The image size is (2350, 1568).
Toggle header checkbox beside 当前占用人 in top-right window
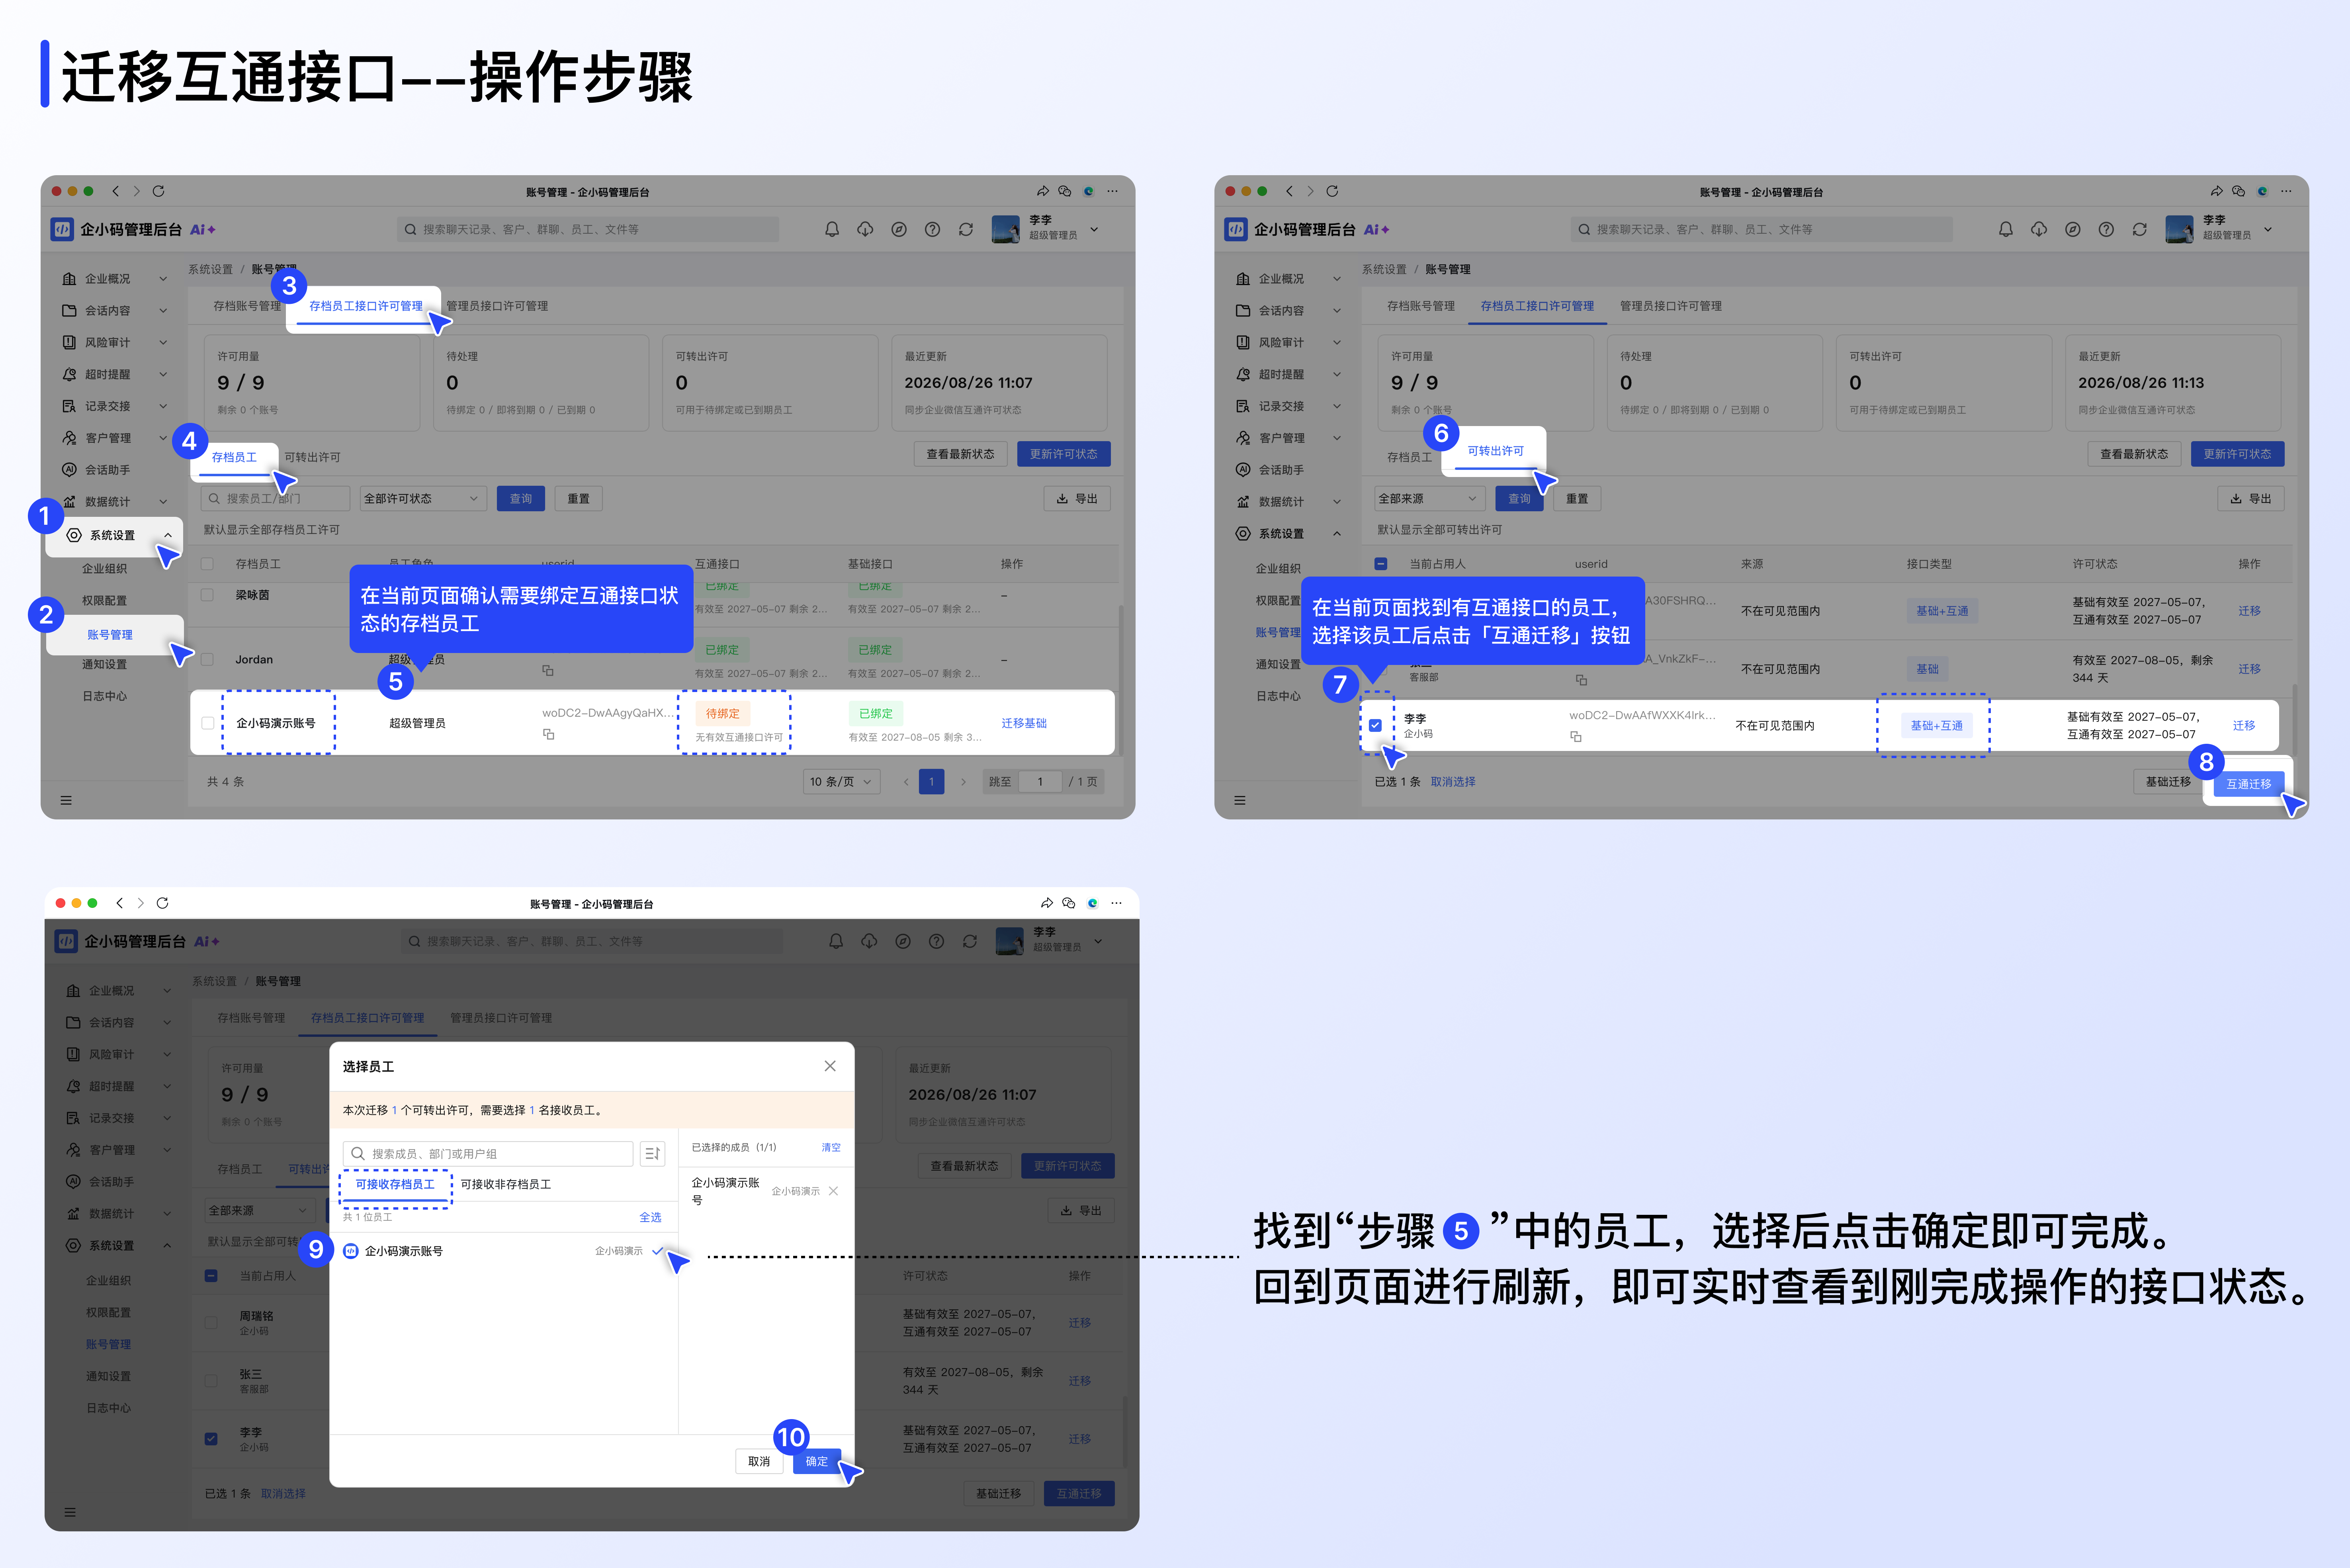pos(1381,564)
